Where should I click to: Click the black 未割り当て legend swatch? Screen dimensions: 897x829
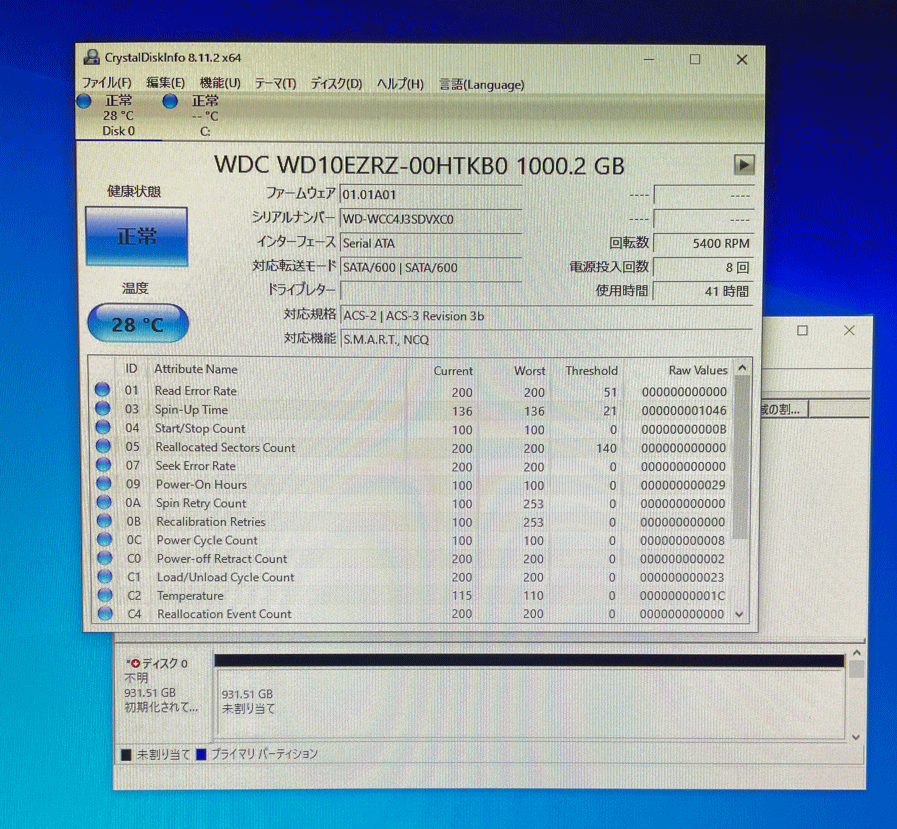(x=128, y=753)
